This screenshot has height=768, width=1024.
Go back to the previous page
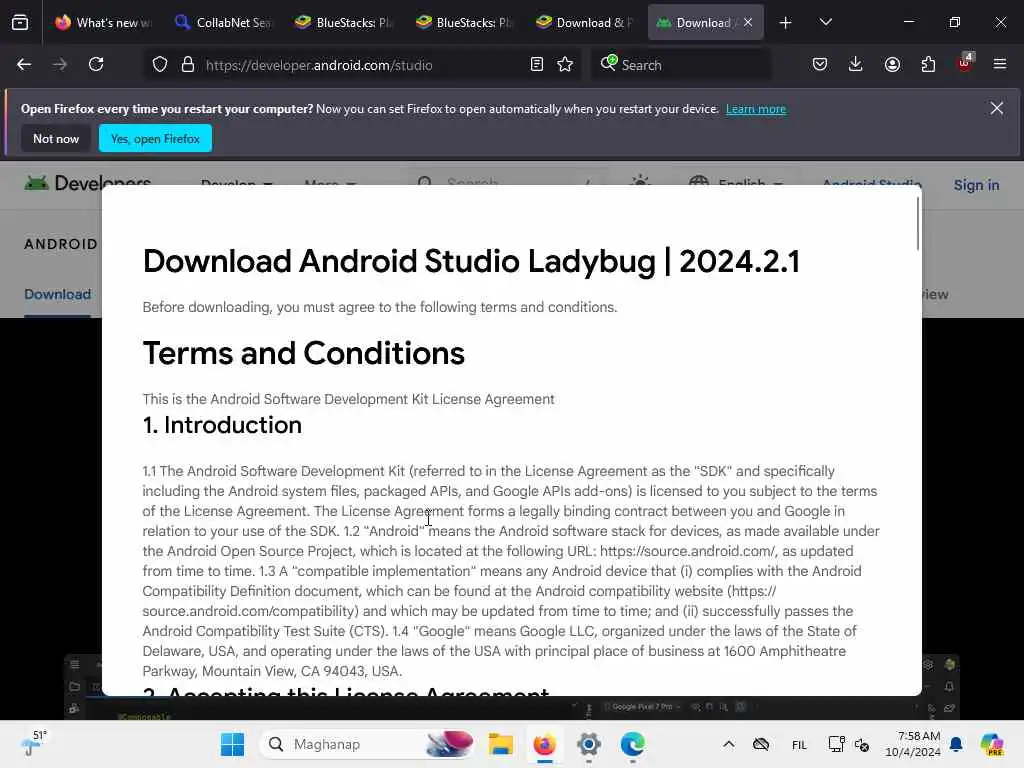(x=24, y=65)
